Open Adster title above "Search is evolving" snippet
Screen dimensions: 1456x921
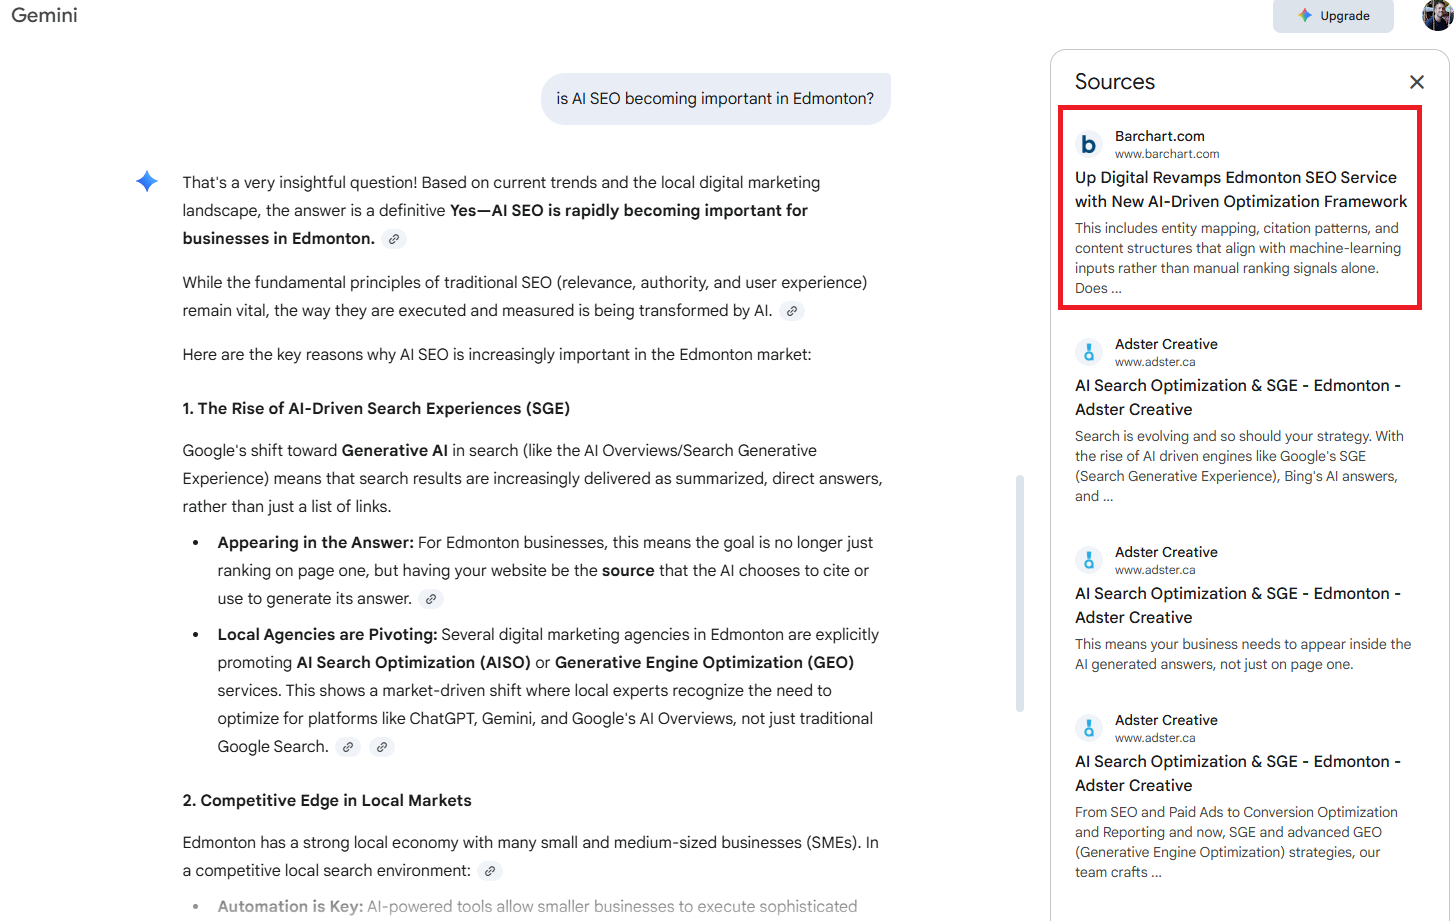pyautogui.click(x=1238, y=397)
